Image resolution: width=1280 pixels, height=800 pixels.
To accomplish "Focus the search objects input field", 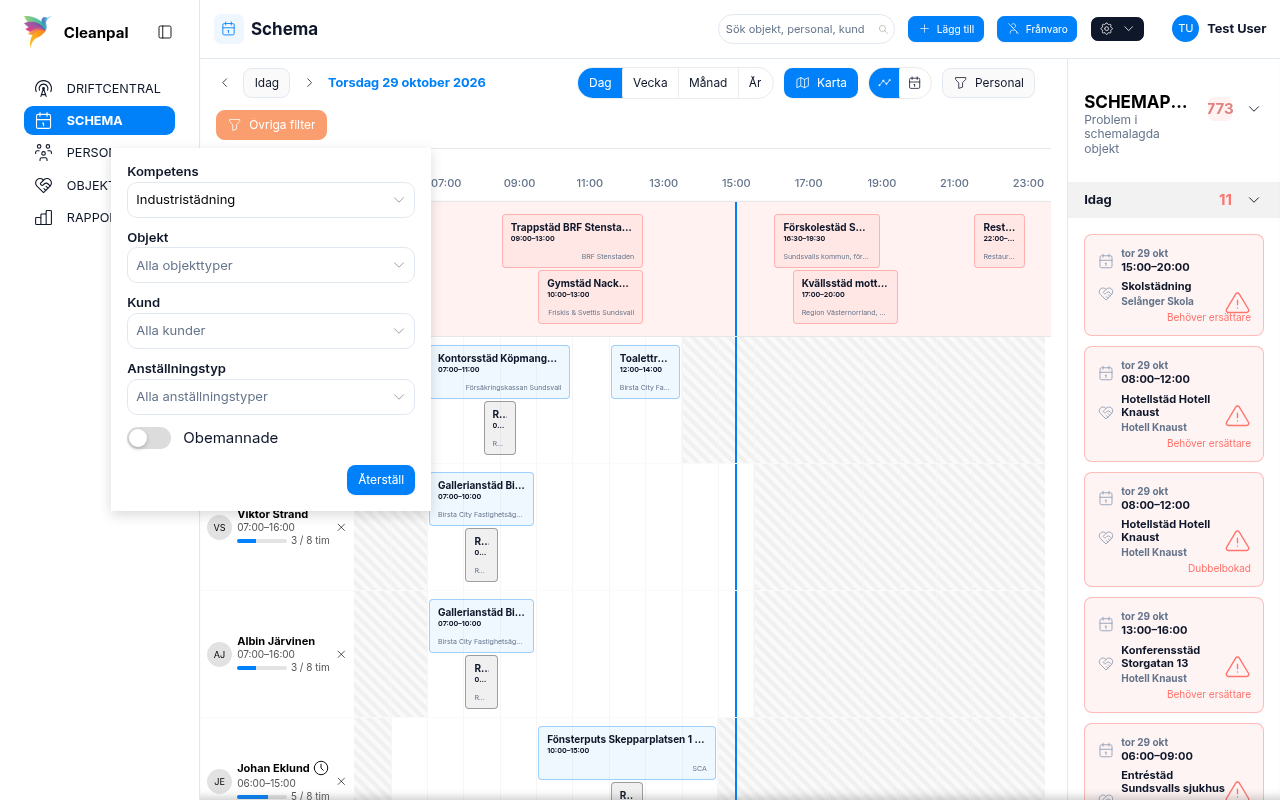I will (x=806, y=29).
